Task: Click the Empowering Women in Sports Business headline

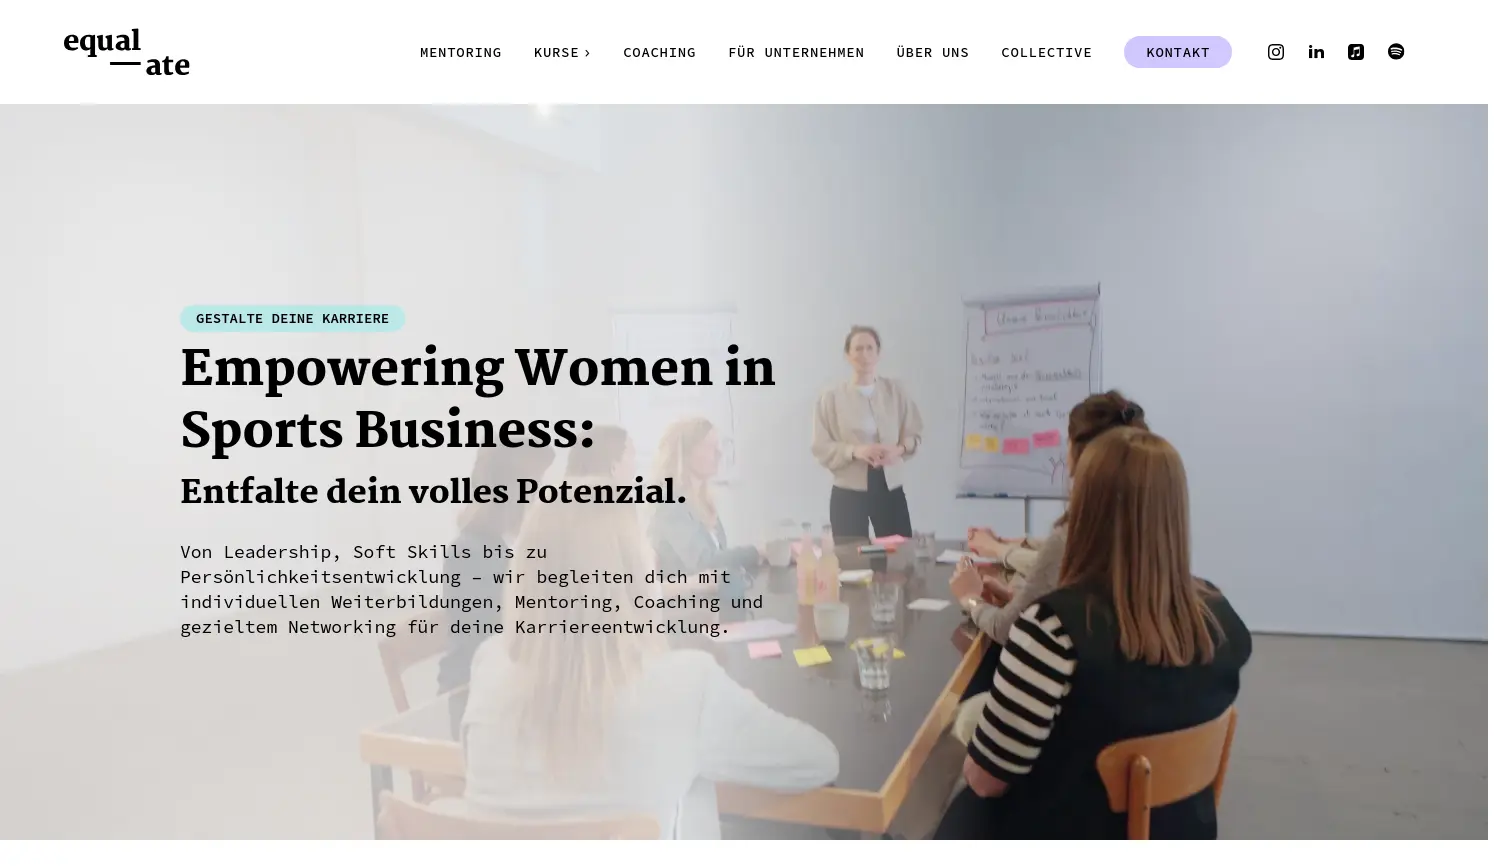Action: pyautogui.click(x=477, y=399)
